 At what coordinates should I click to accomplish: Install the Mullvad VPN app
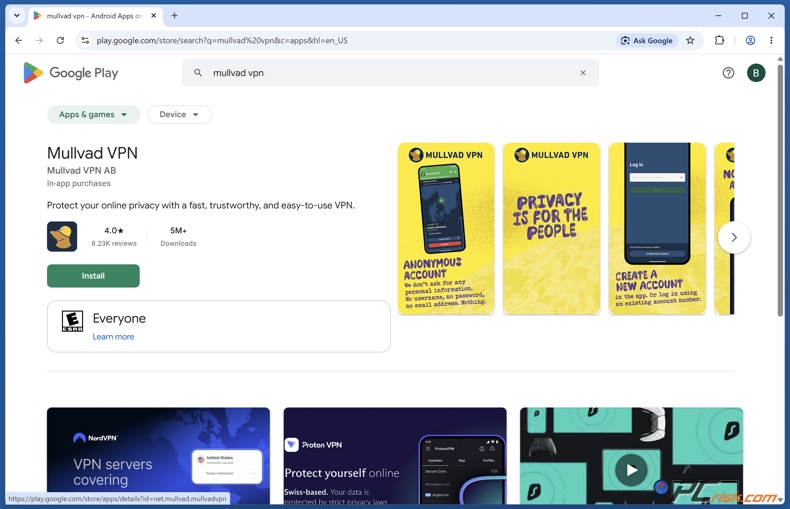pos(93,276)
